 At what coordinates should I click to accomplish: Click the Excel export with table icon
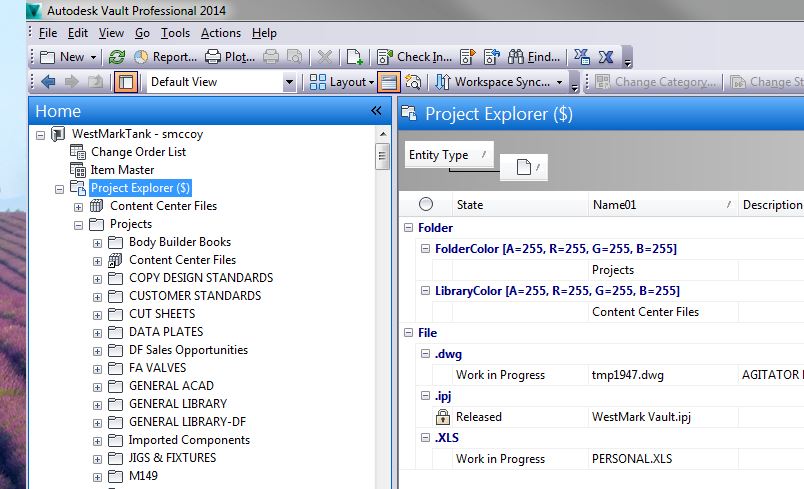coord(581,57)
